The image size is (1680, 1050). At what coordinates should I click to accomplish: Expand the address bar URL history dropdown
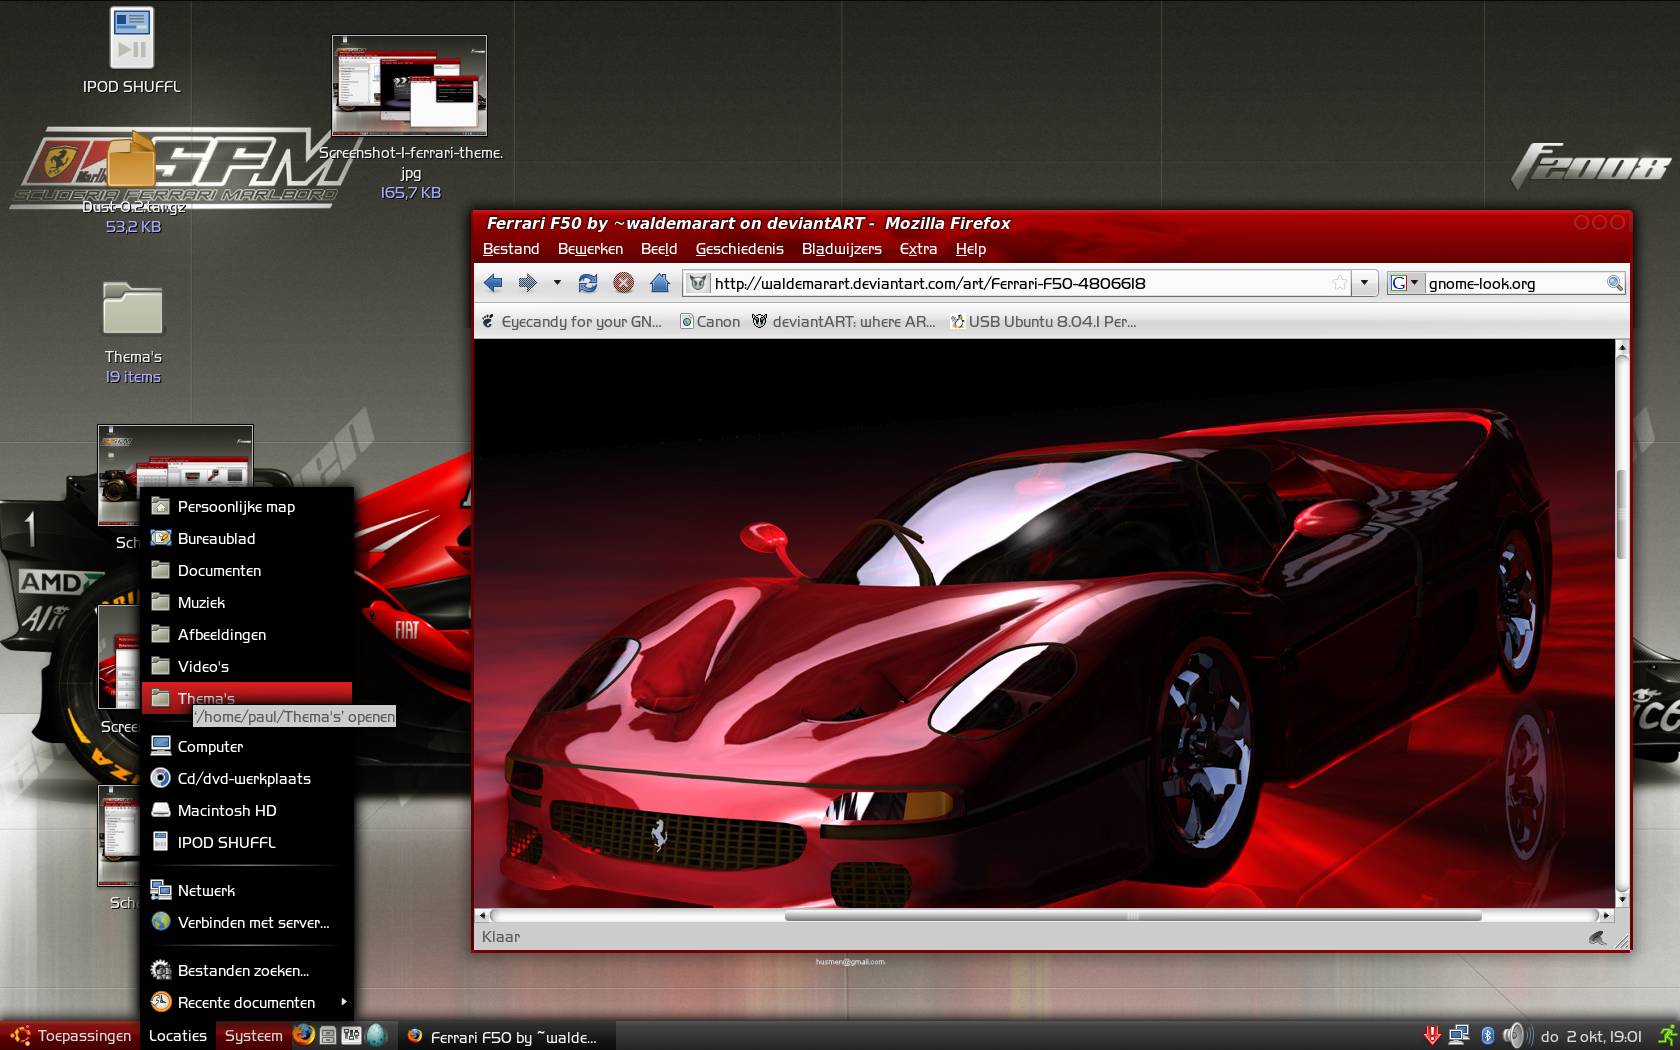pos(1364,283)
